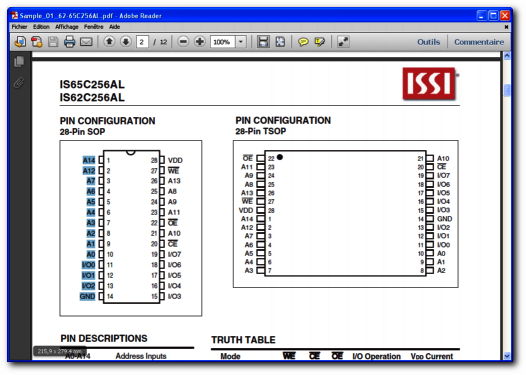Screen dimensions: 526x375
Task: Open the Outils pane
Action: point(428,42)
